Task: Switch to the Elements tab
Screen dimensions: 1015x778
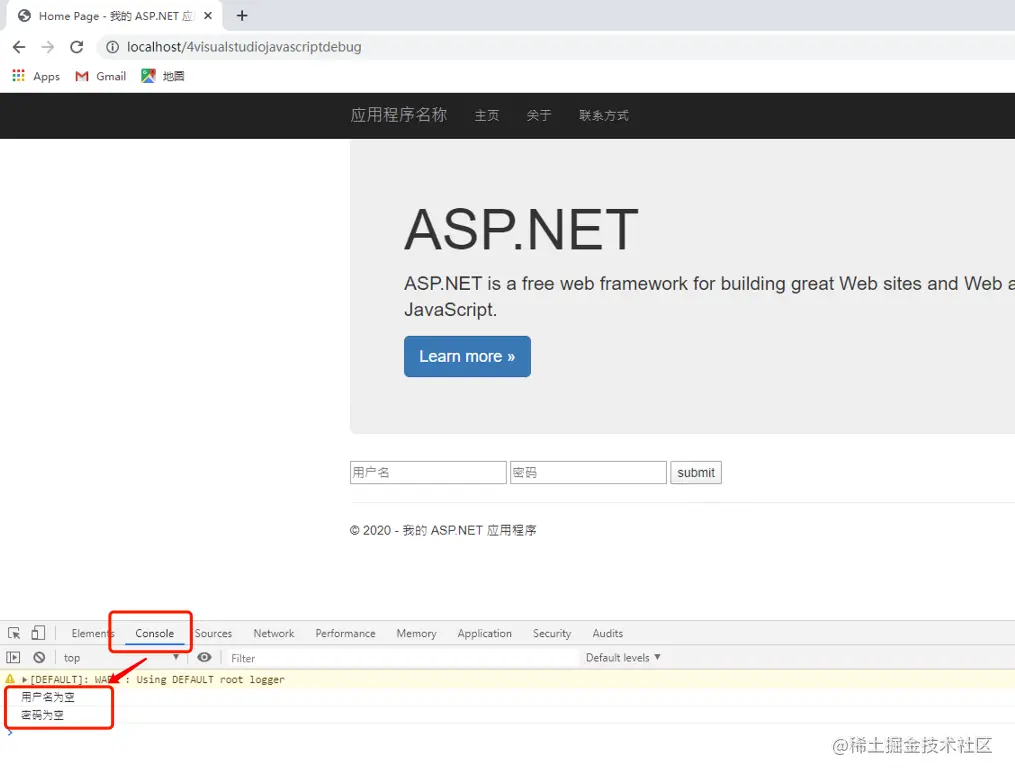Action: [x=93, y=633]
